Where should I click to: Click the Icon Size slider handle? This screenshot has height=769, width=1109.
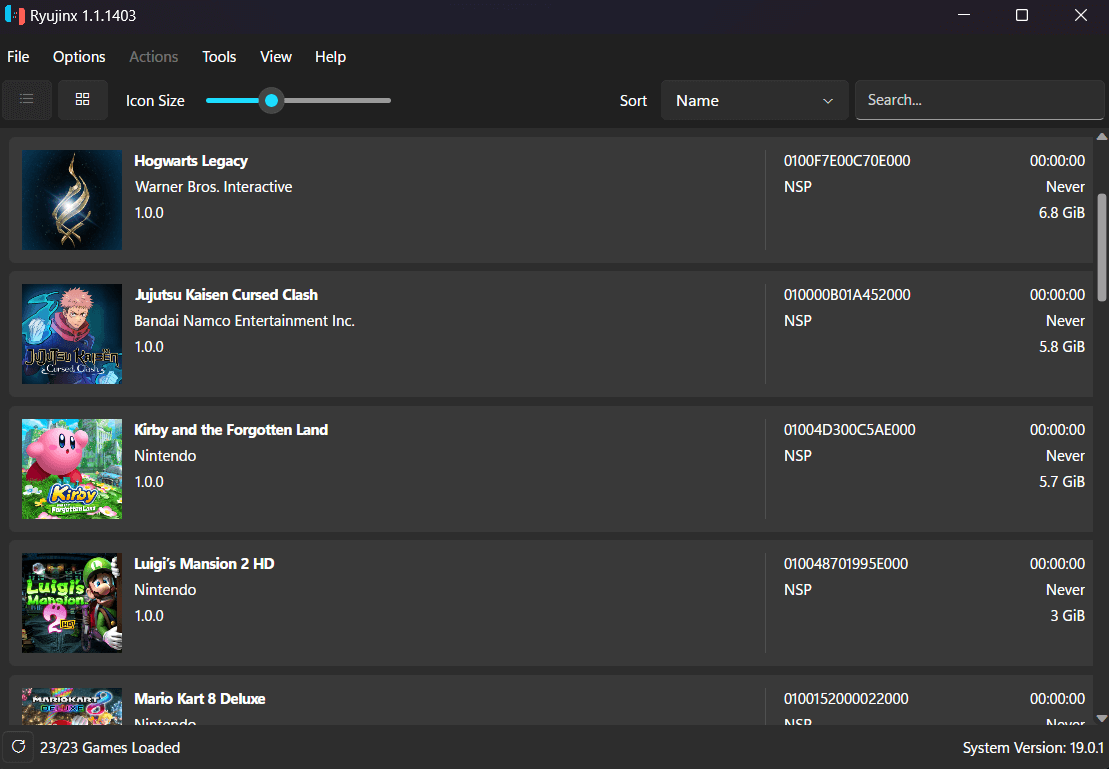pos(271,100)
